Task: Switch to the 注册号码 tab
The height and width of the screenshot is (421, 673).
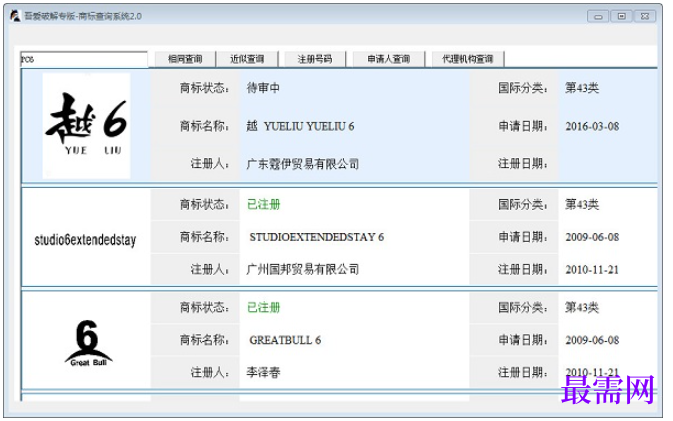Action: tap(315, 59)
